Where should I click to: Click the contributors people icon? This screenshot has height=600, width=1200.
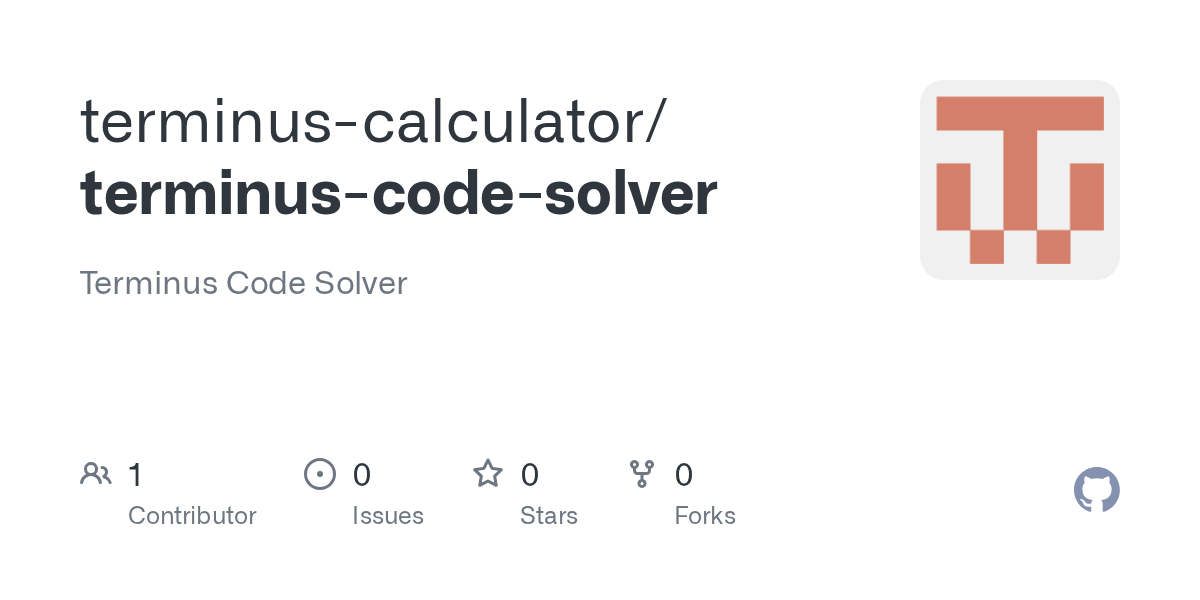point(96,474)
